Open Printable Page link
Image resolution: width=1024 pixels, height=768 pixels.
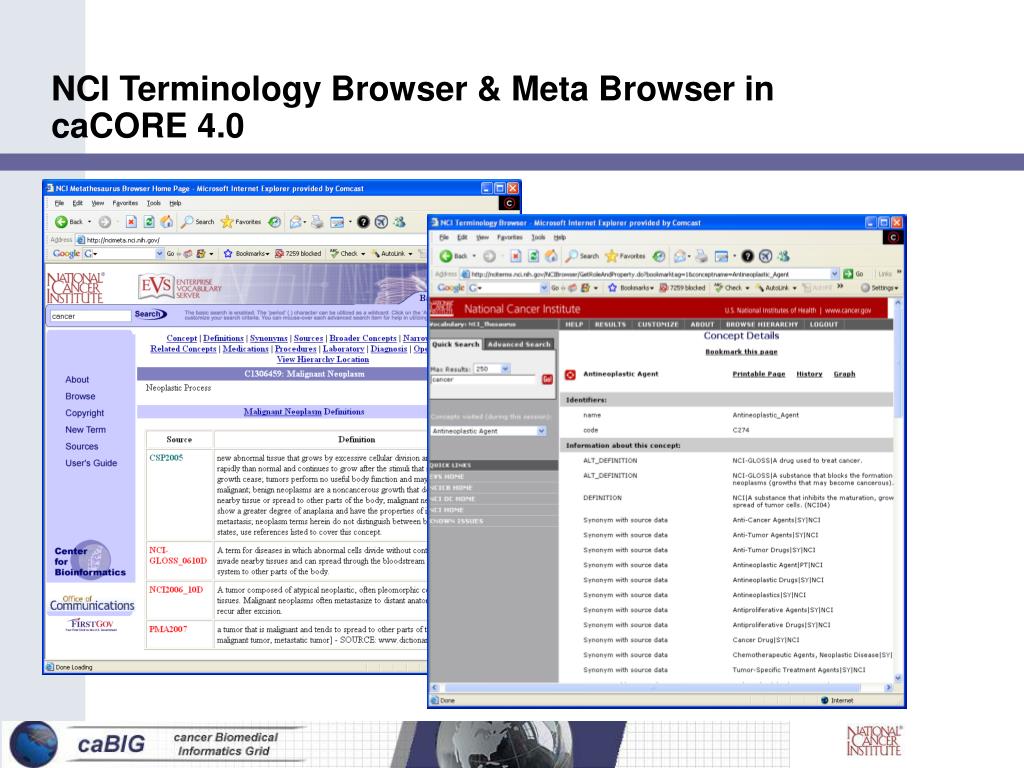759,374
